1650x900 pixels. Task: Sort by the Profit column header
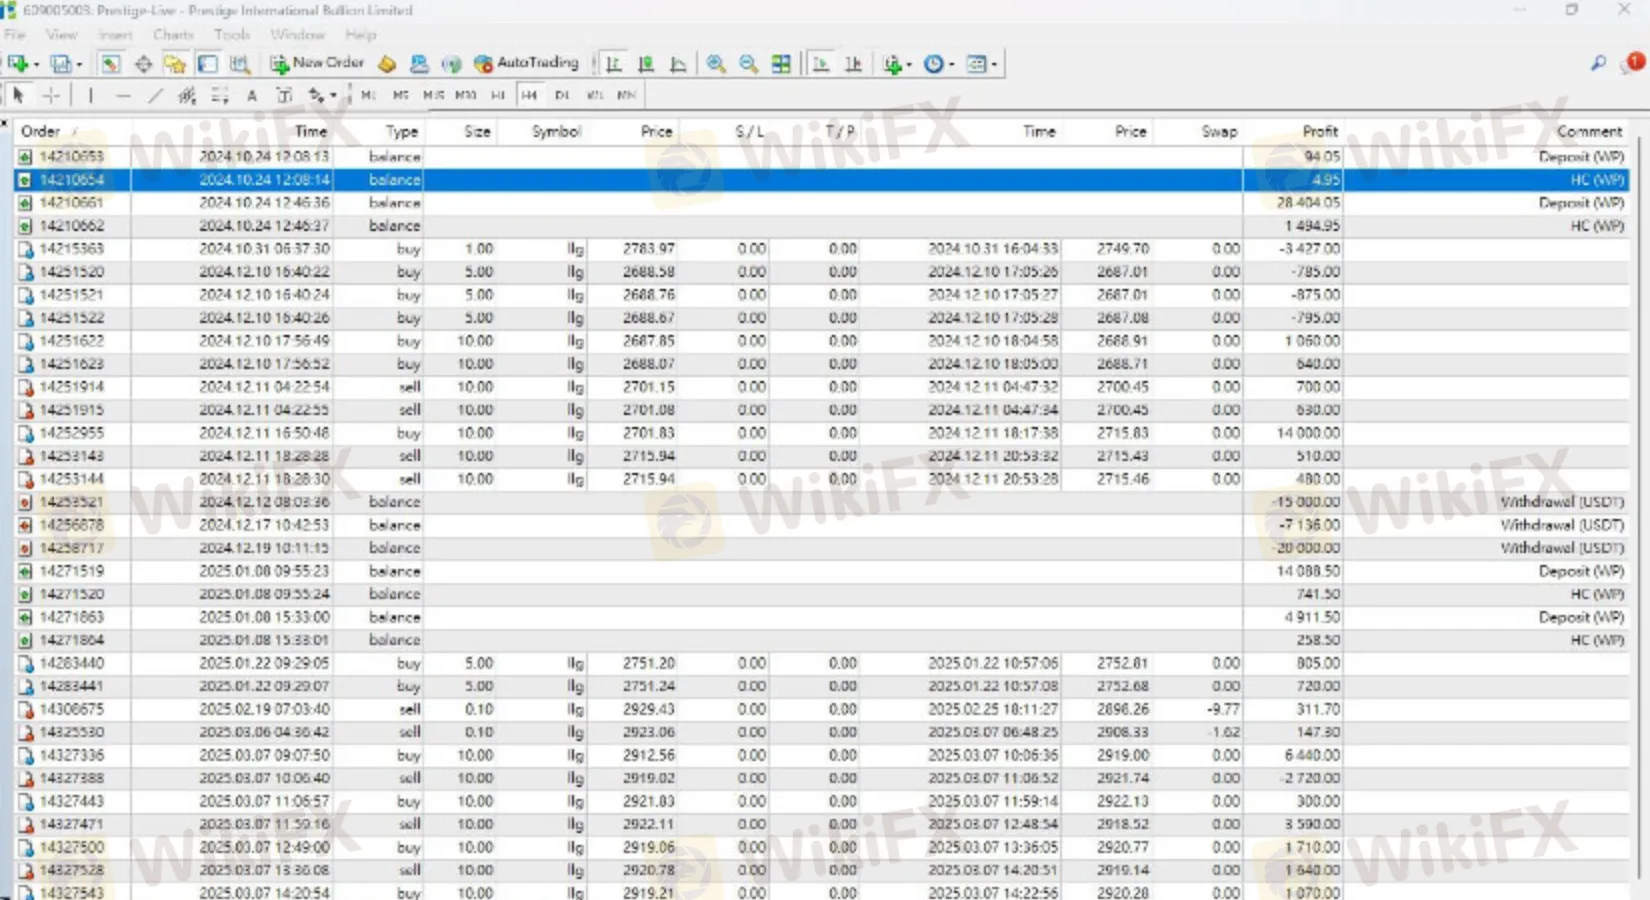click(1319, 131)
